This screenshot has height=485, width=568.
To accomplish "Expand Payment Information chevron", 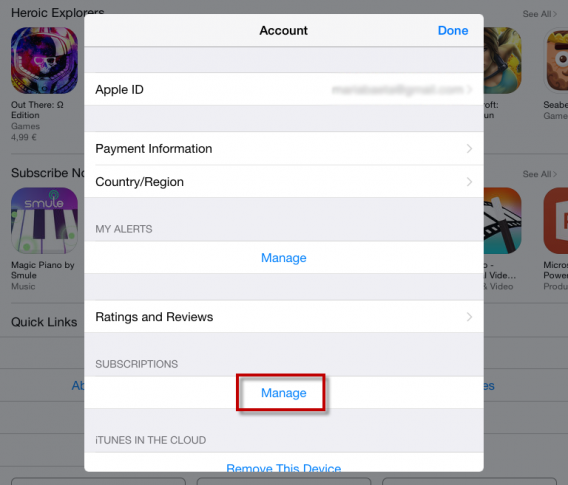I will (x=469, y=149).
